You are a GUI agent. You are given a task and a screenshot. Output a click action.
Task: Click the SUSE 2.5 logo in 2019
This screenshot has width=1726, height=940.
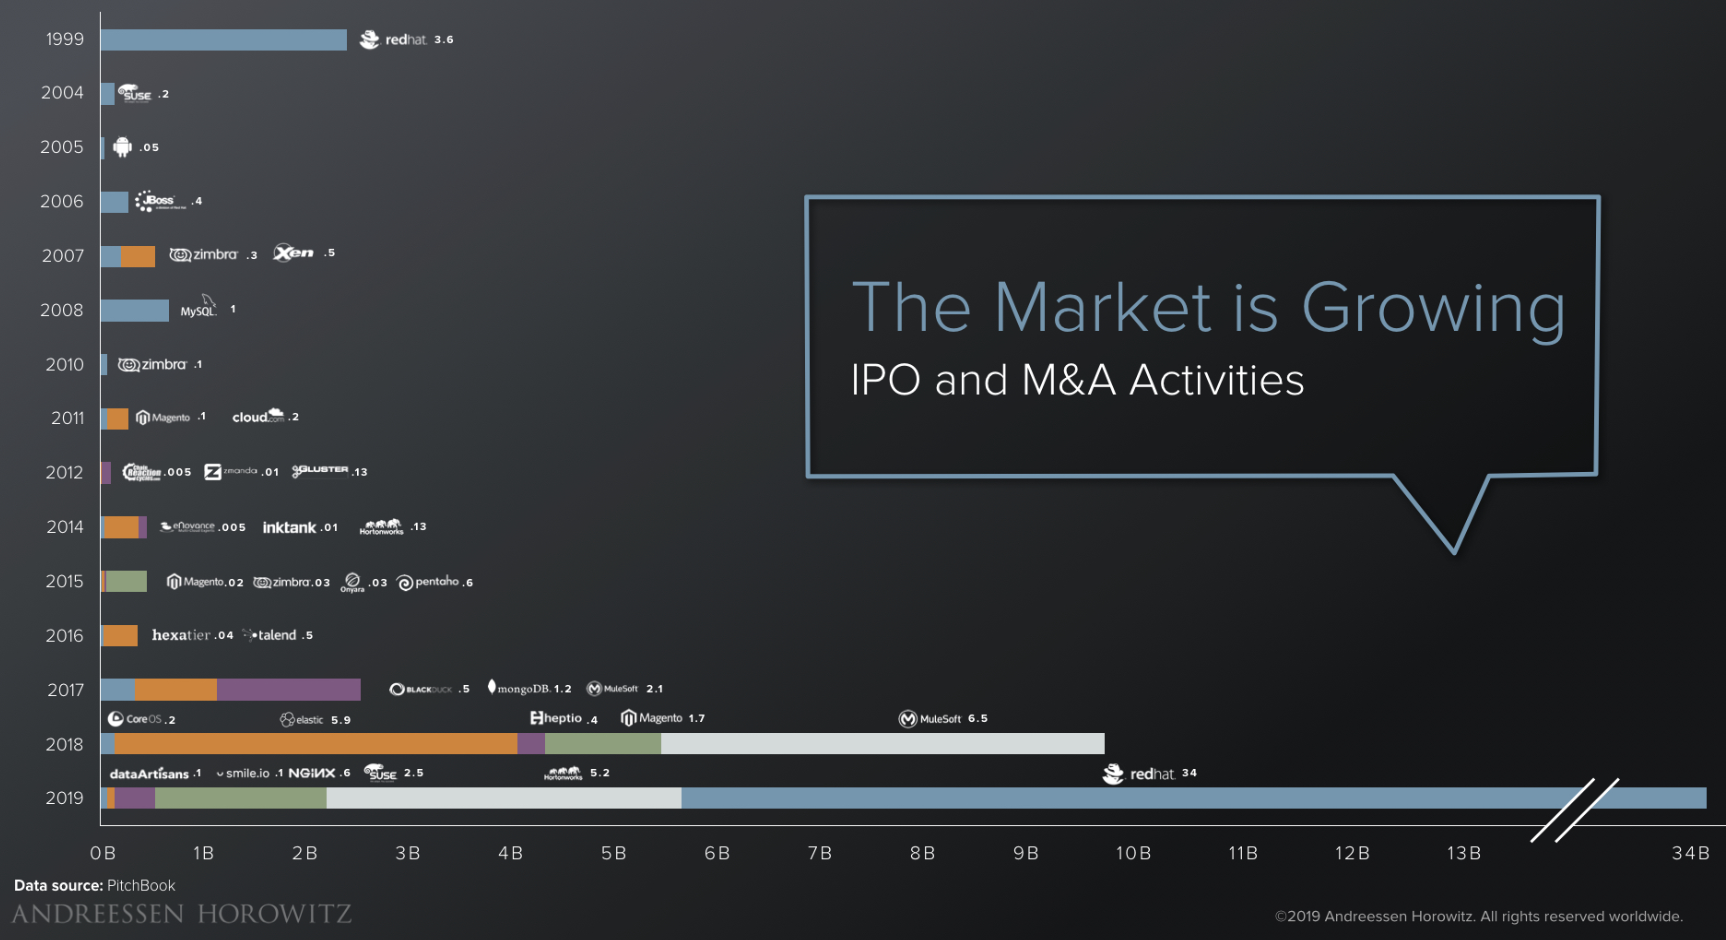pos(381,773)
